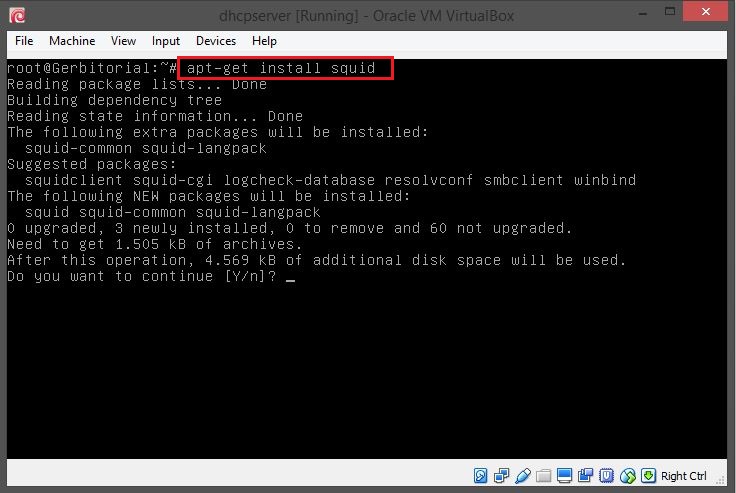
Task: Close the VirtualBox window
Action: [x=705, y=11]
